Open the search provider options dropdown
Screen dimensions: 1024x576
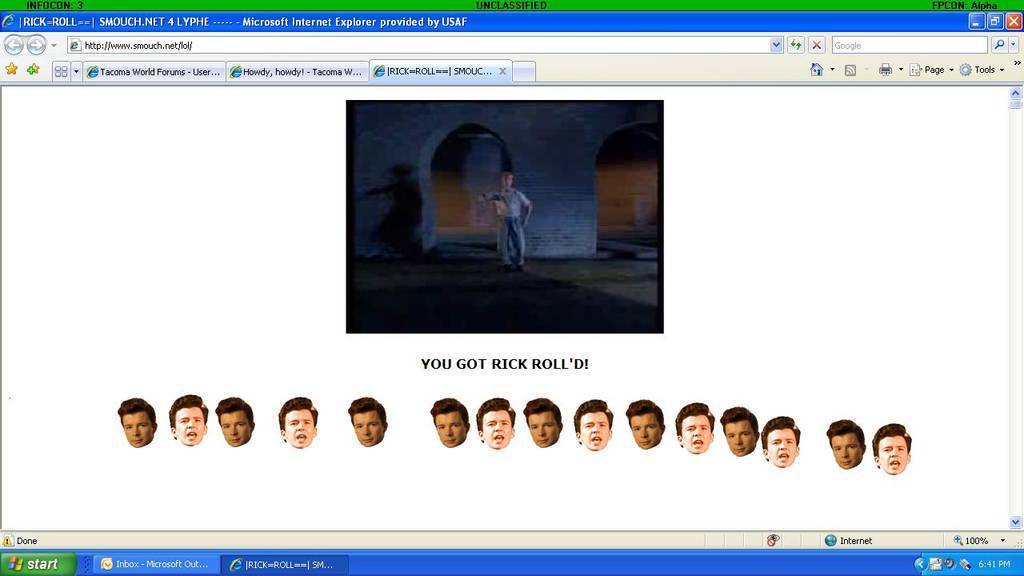1014,45
